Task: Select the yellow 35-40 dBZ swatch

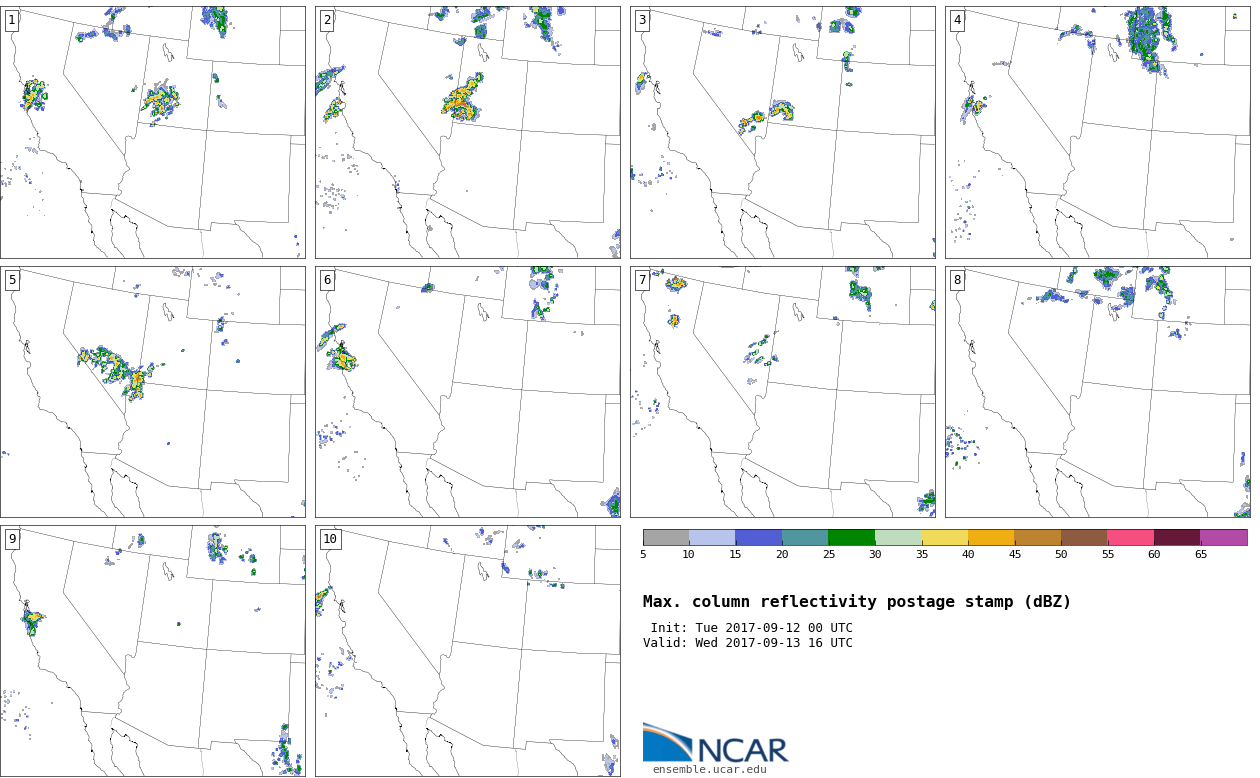Action: pyautogui.click(x=945, y=537)
